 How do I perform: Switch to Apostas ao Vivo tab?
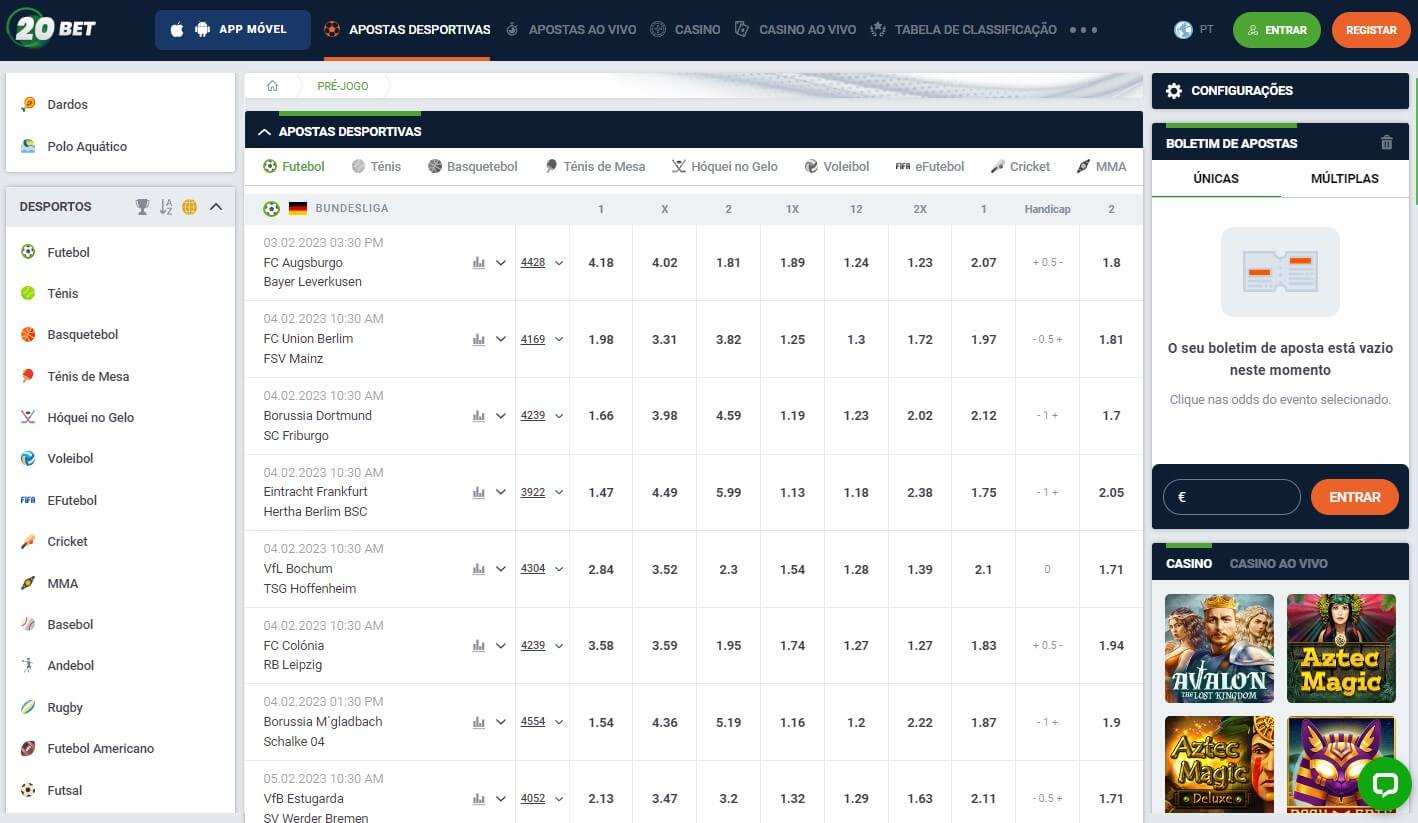pos(571,30)
